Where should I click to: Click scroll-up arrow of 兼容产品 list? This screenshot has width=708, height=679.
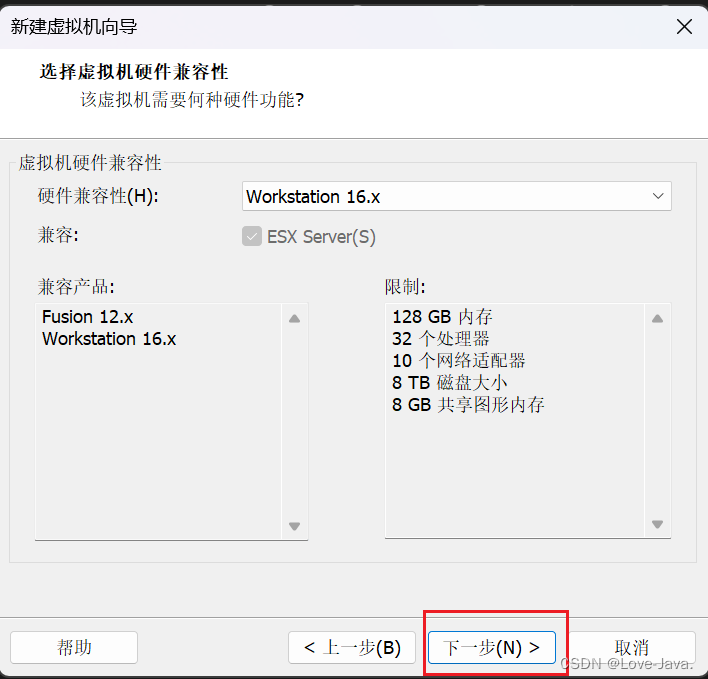point(294,319)
